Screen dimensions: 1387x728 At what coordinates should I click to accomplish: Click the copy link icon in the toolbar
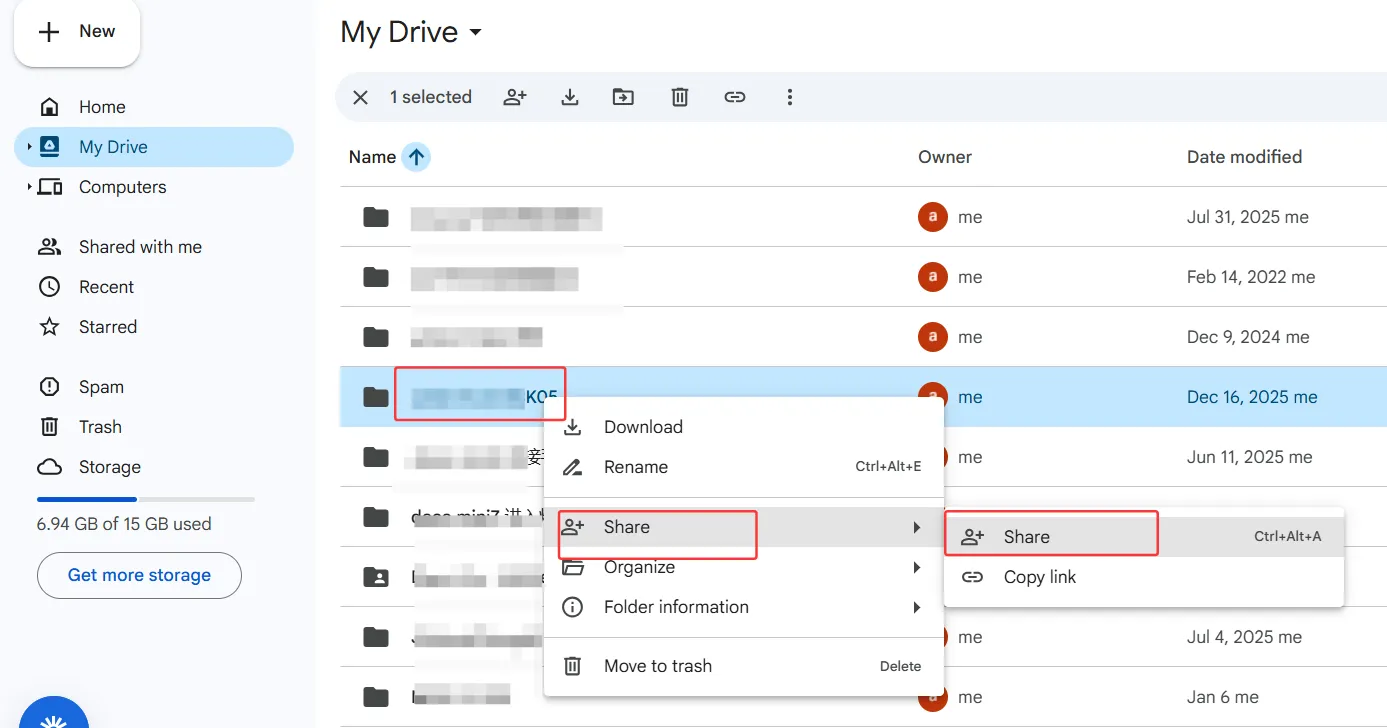click(735, 97)
